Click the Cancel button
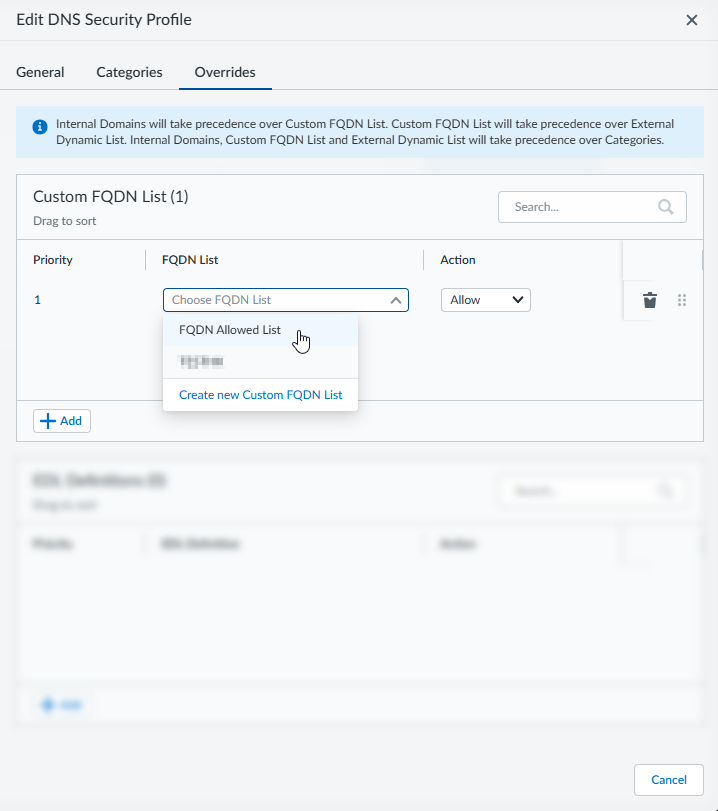Viewport: 718px width, 811px height. [x=668, y=780]
